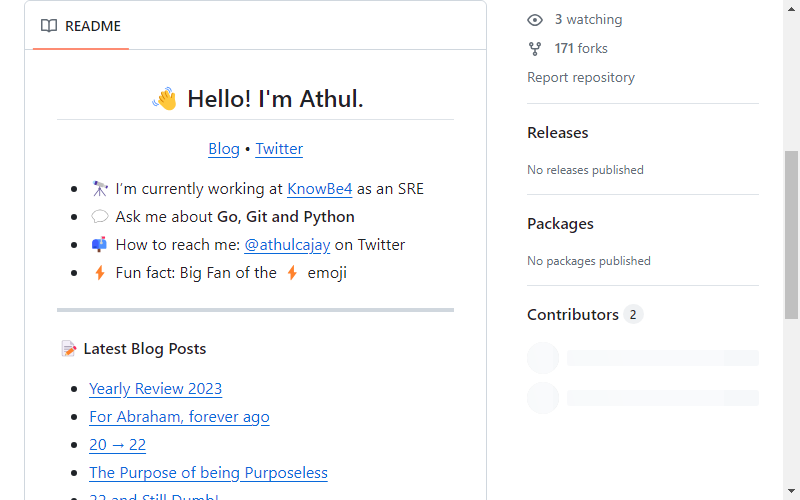Open the KnowBe4 link
The height and width of the screenshot is (500, 800).
(x=319, y=189)
